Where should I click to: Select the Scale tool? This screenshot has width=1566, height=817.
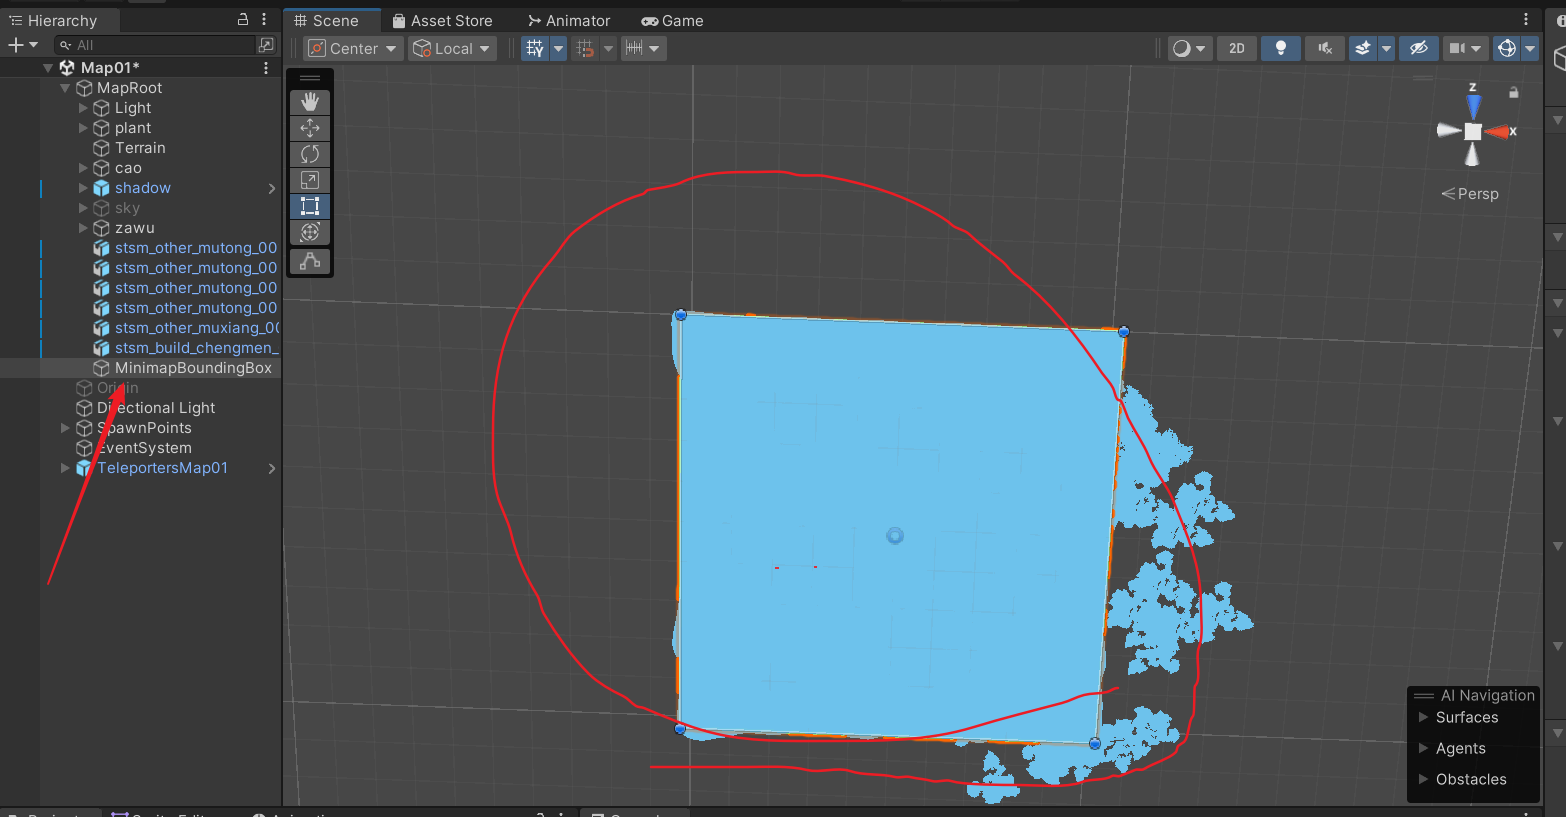(x=310, y=180)
